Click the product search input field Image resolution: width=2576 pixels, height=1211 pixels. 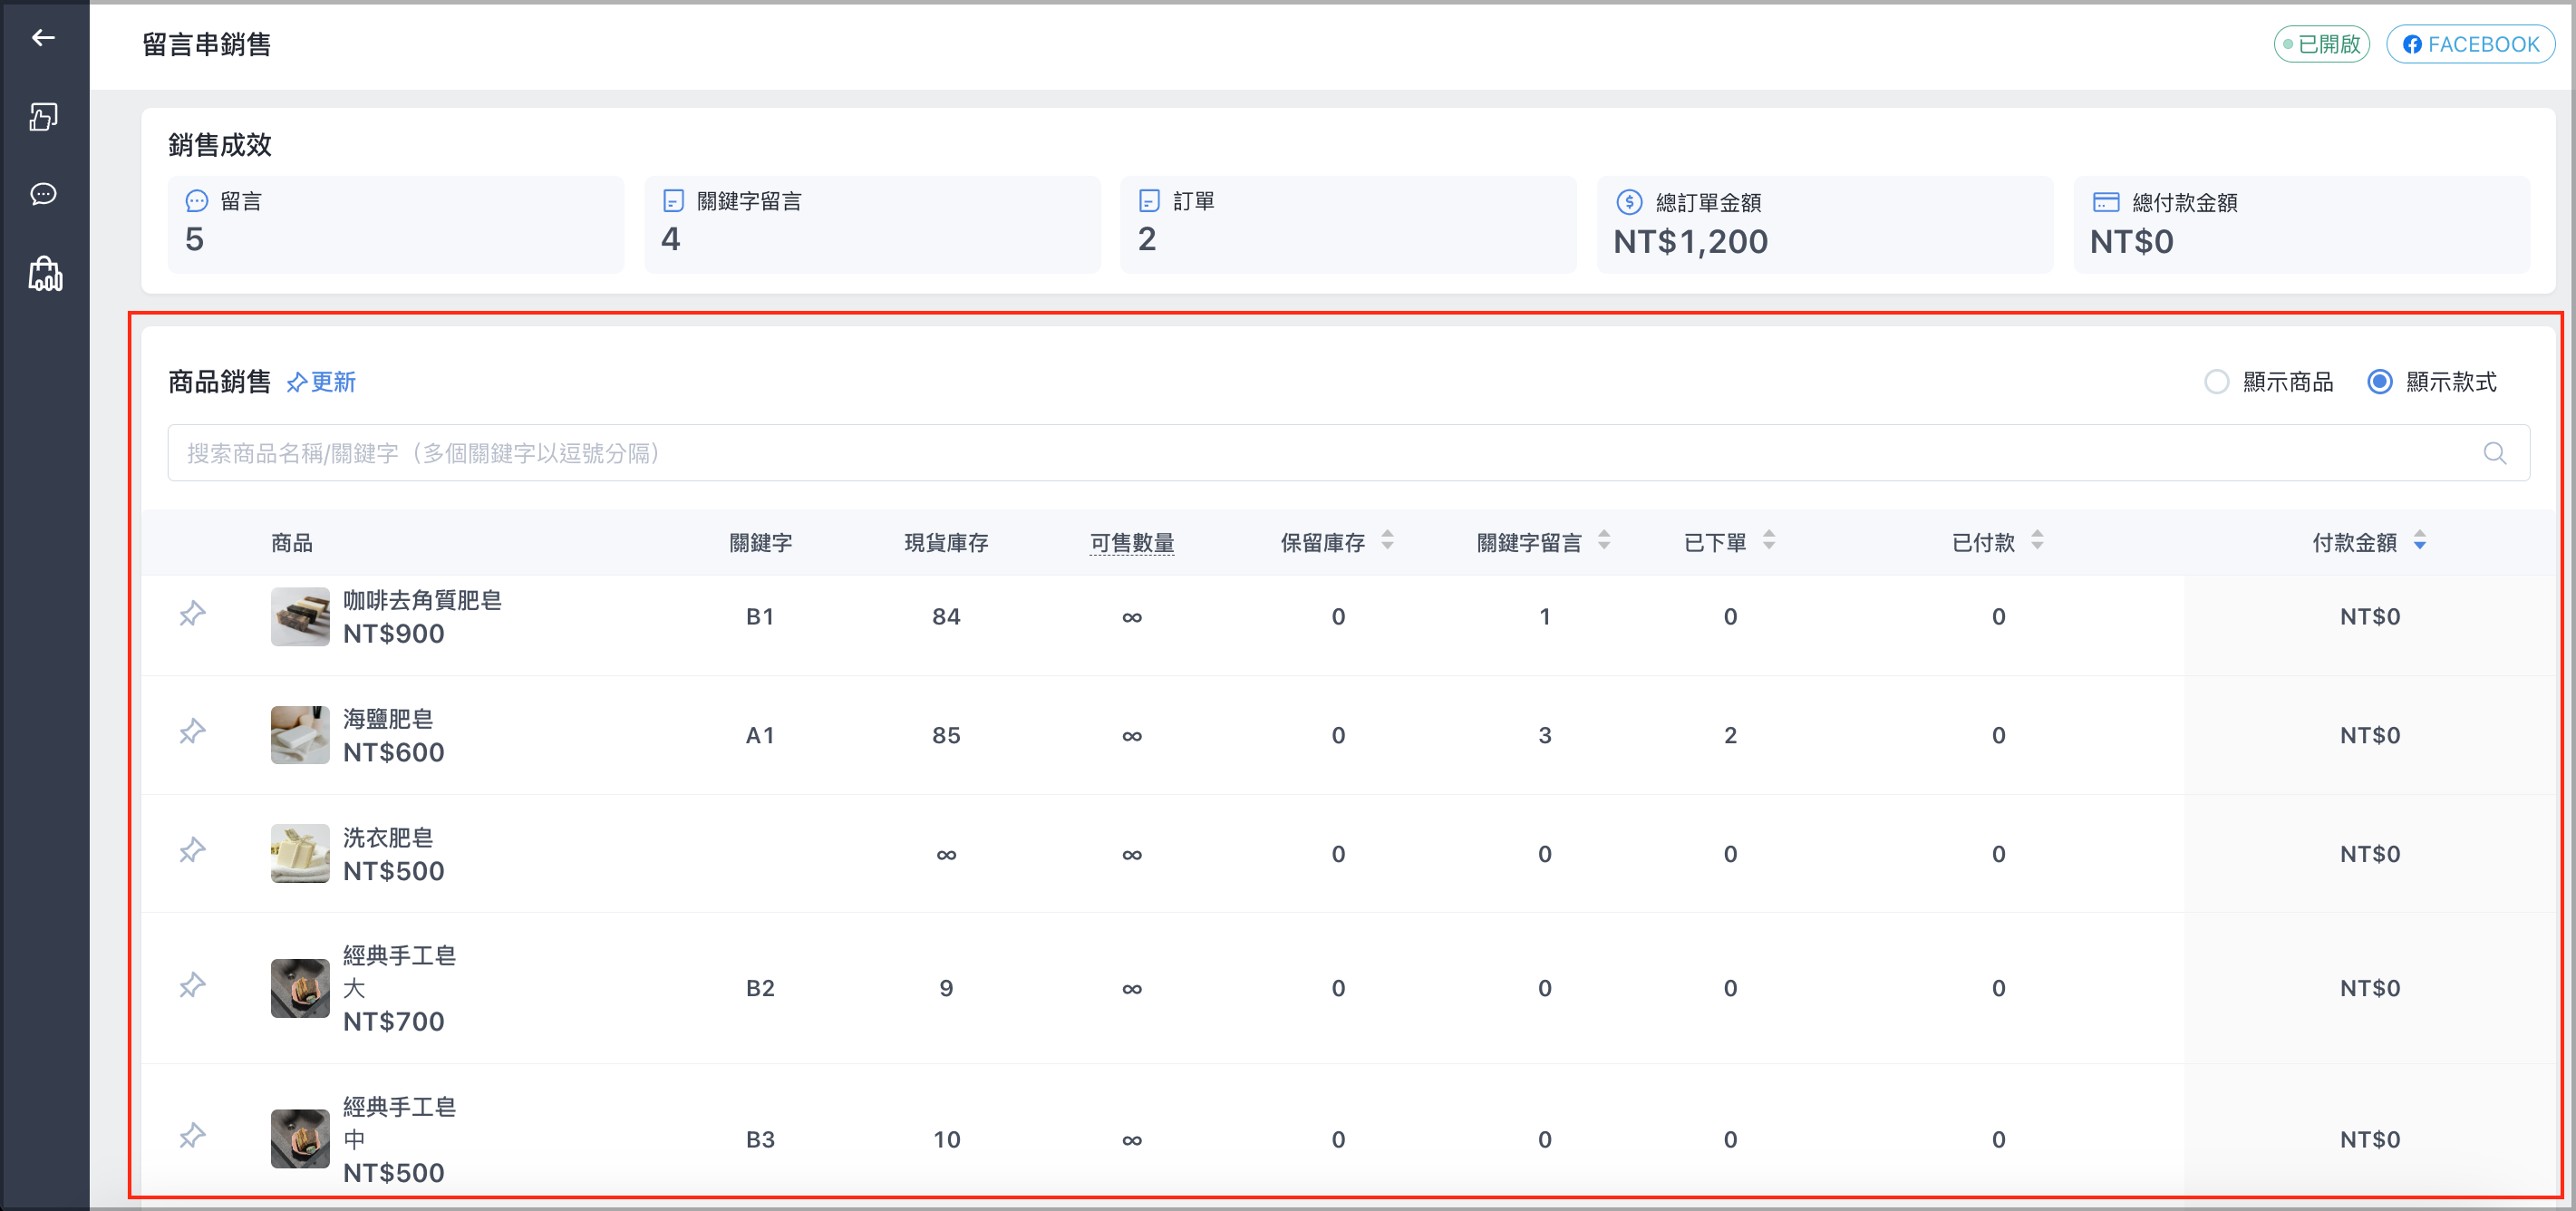coord(1348,453)
